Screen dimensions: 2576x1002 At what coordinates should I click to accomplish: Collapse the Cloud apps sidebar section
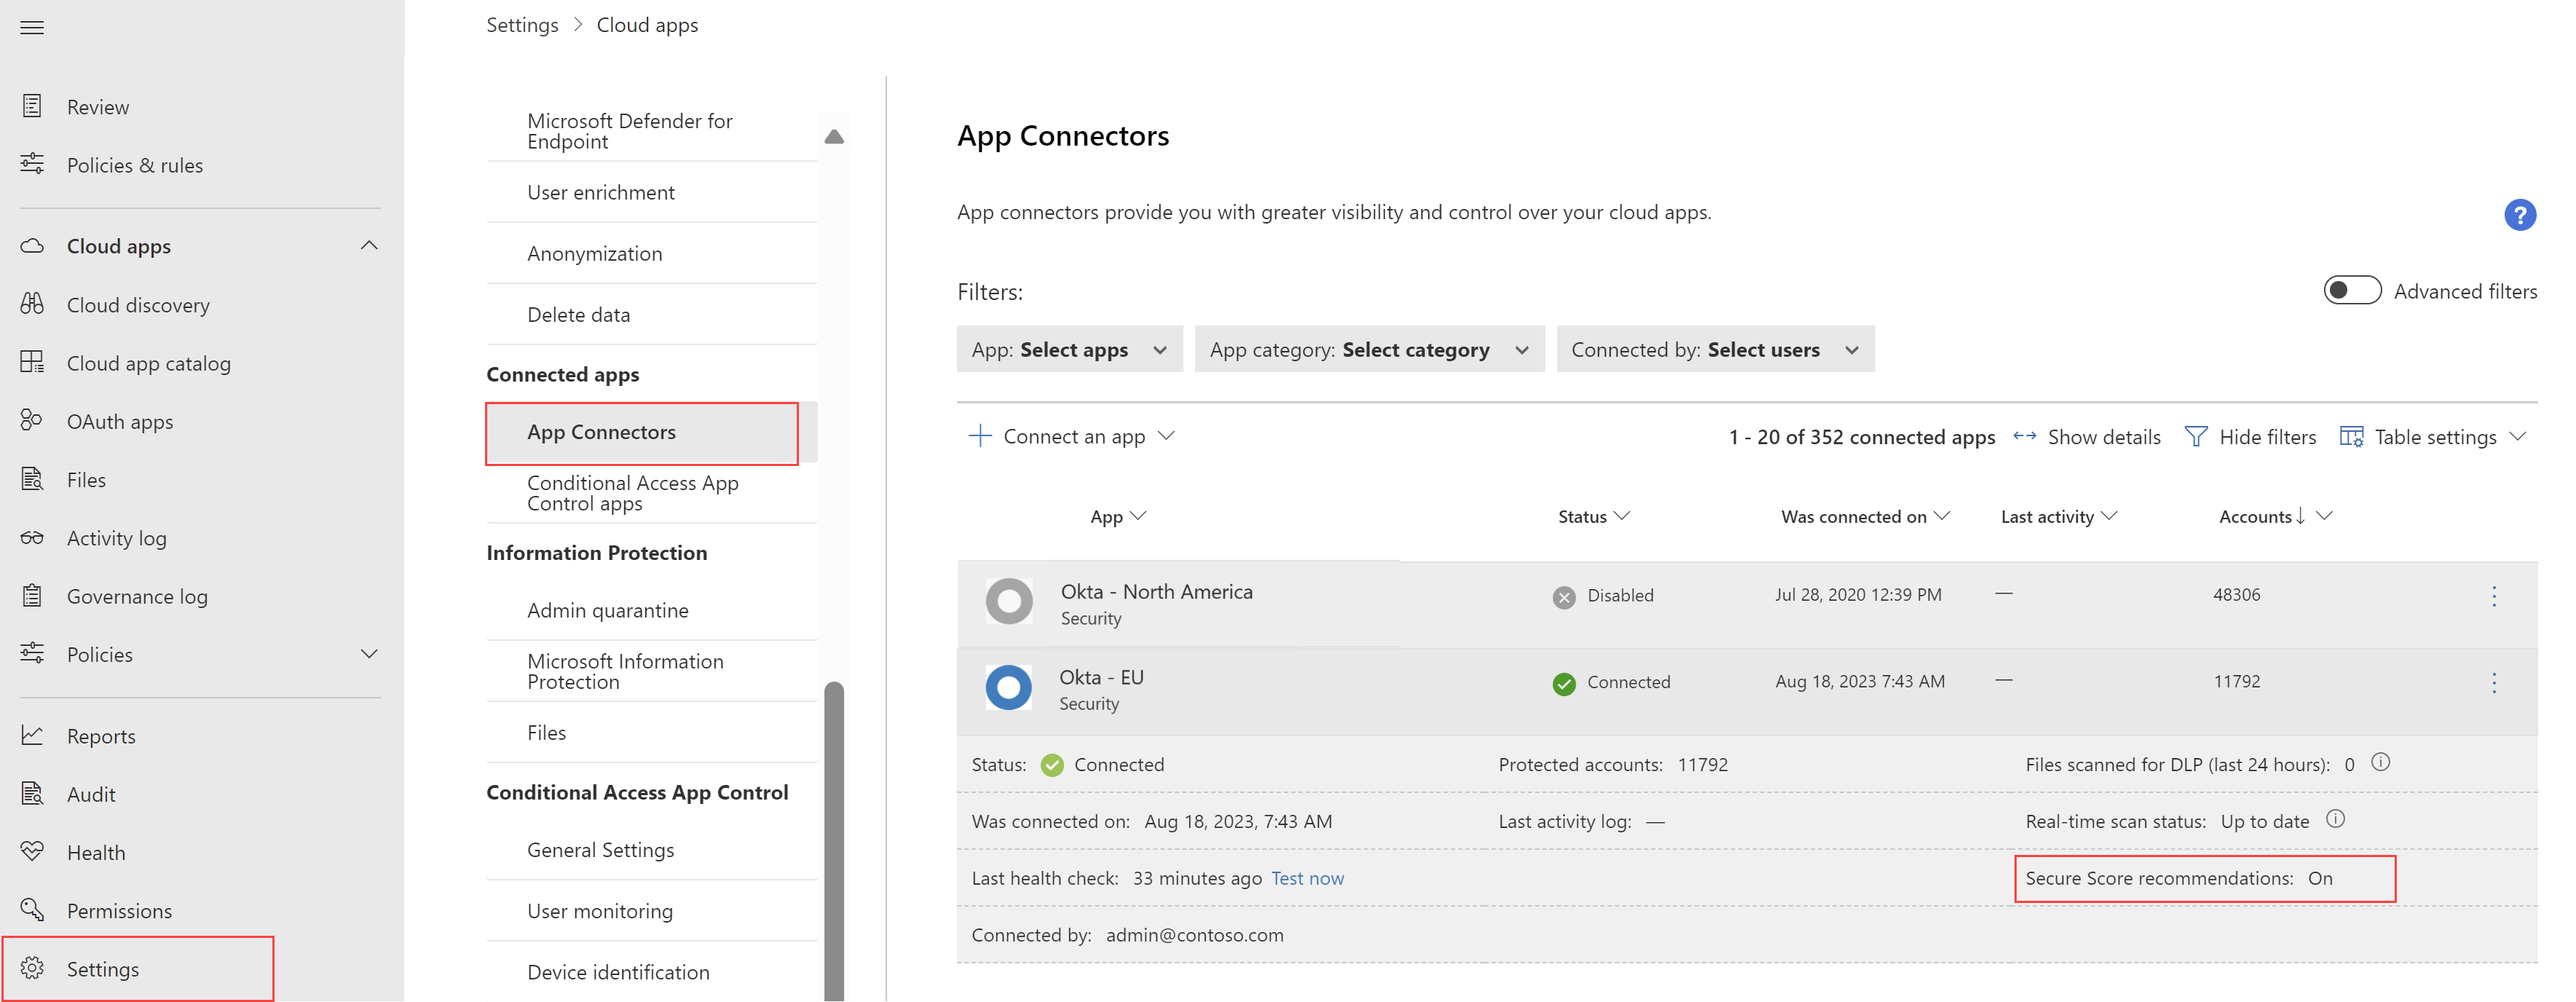(369, 246)
